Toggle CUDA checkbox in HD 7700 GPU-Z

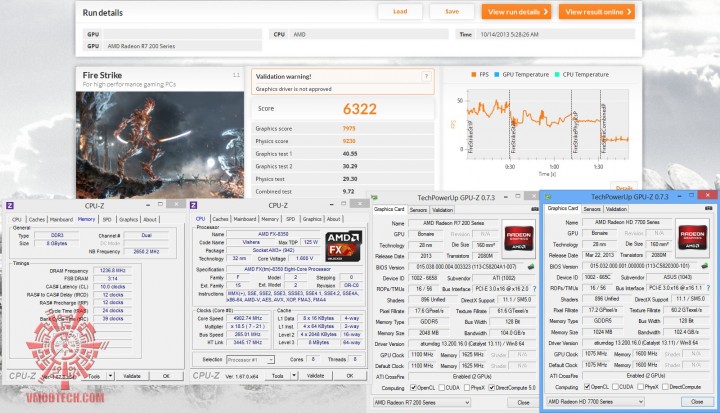615,387
